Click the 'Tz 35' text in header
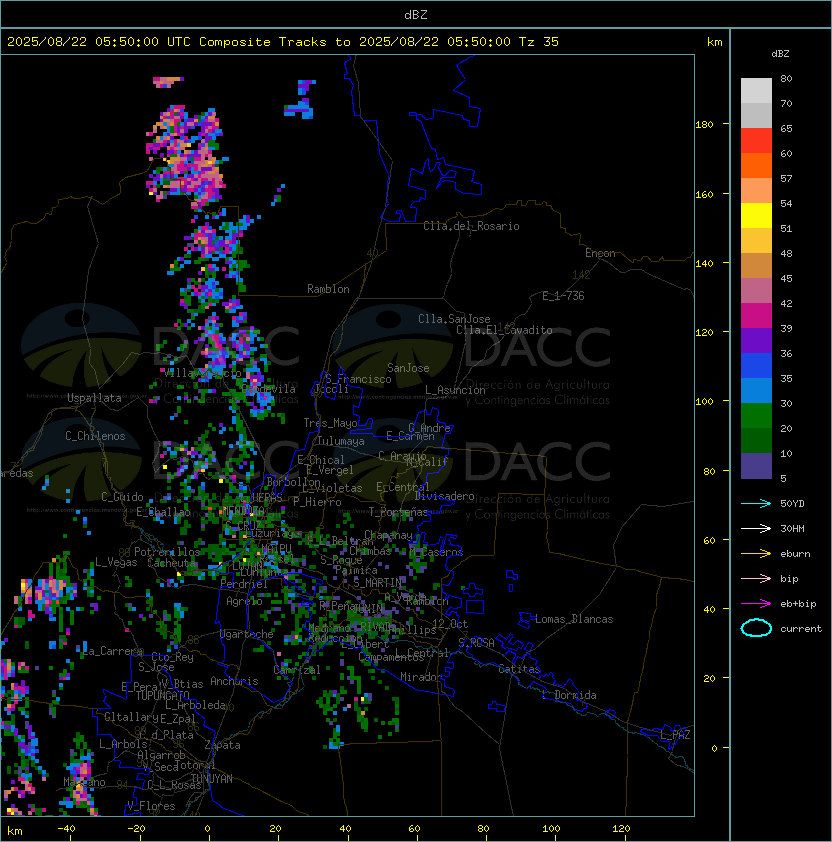 pyautogui.click(x=539, y=41)
